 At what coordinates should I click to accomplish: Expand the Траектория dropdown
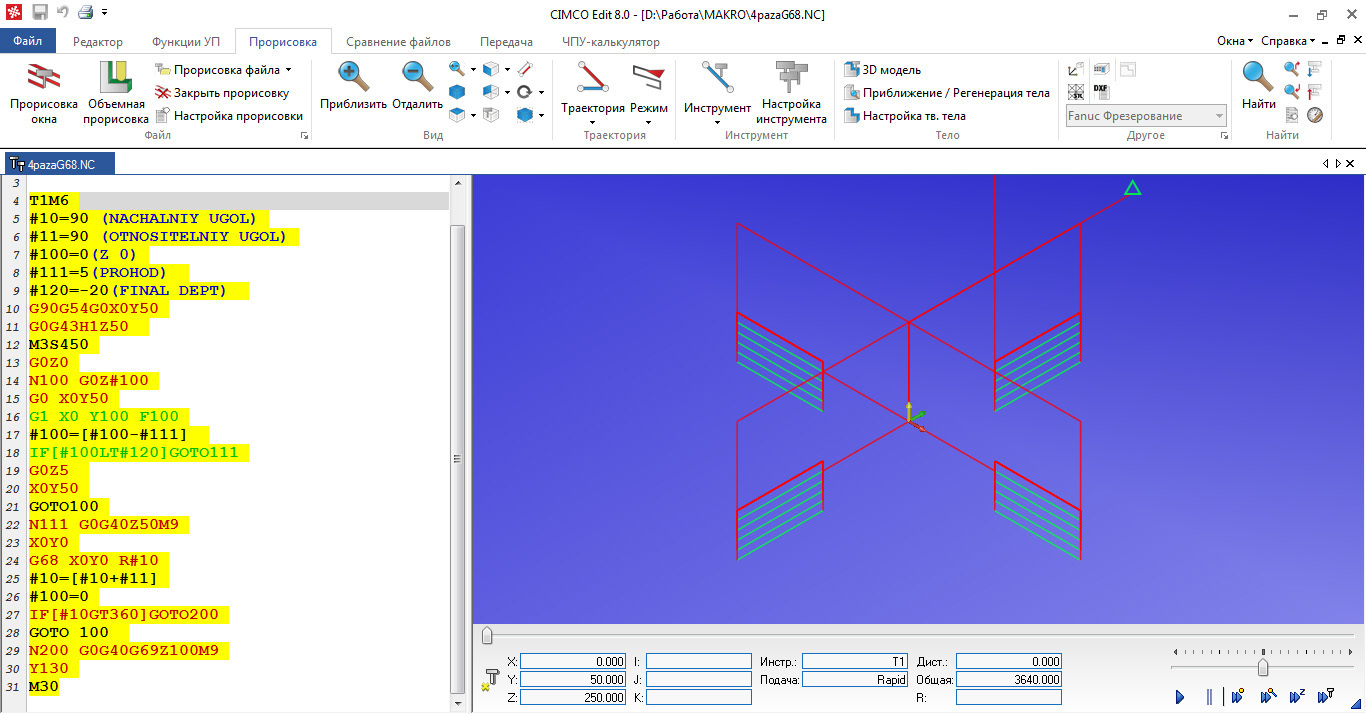pyautogui.click(x=592, y=123)
